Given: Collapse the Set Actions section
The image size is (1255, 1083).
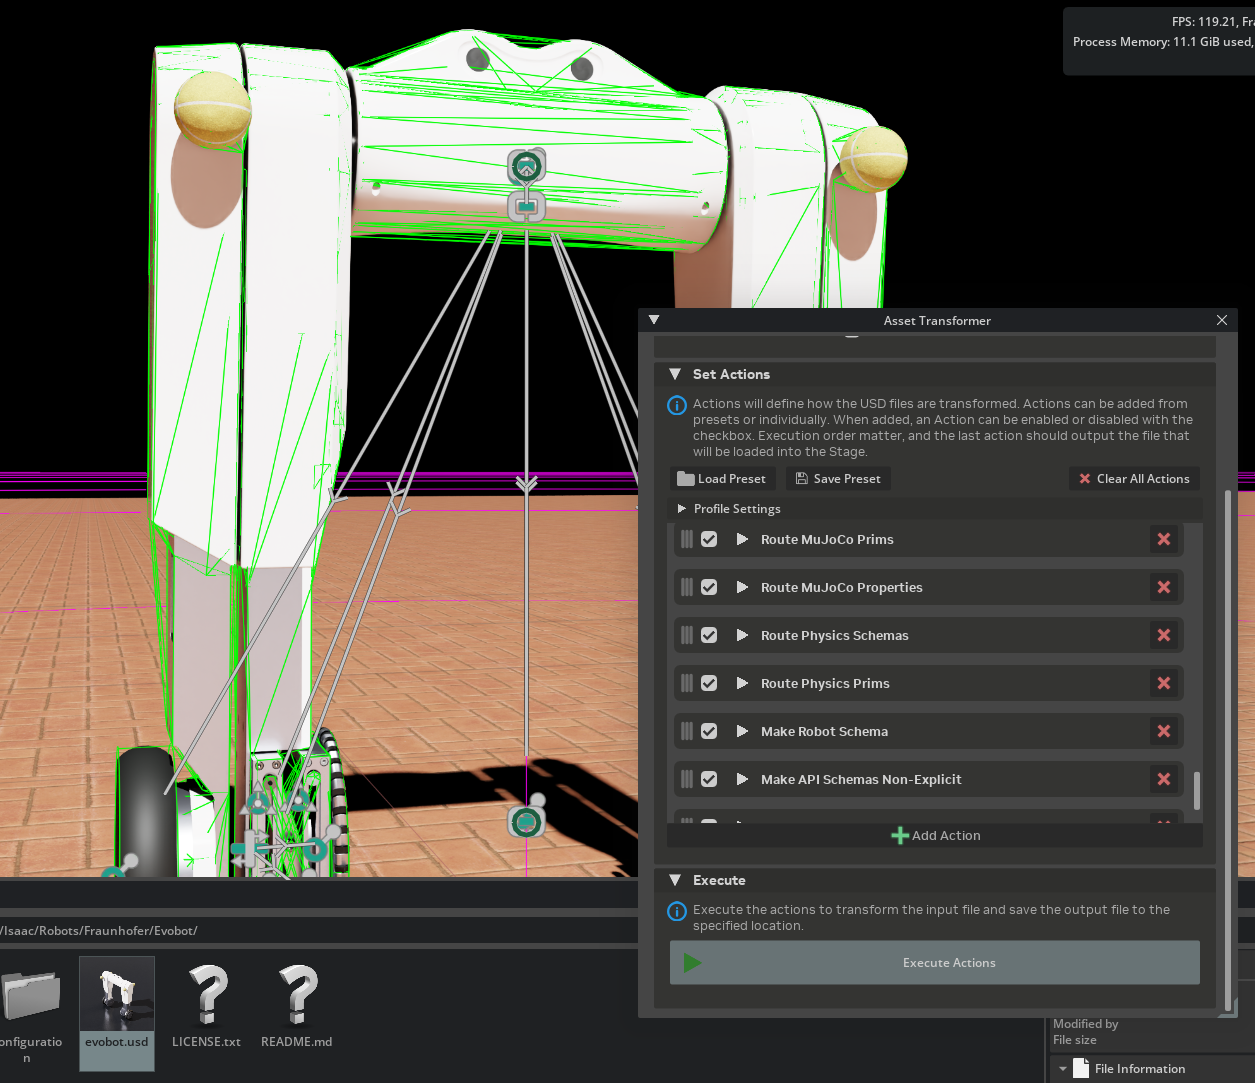Looking at the screenshot, I should pos(674,374).
